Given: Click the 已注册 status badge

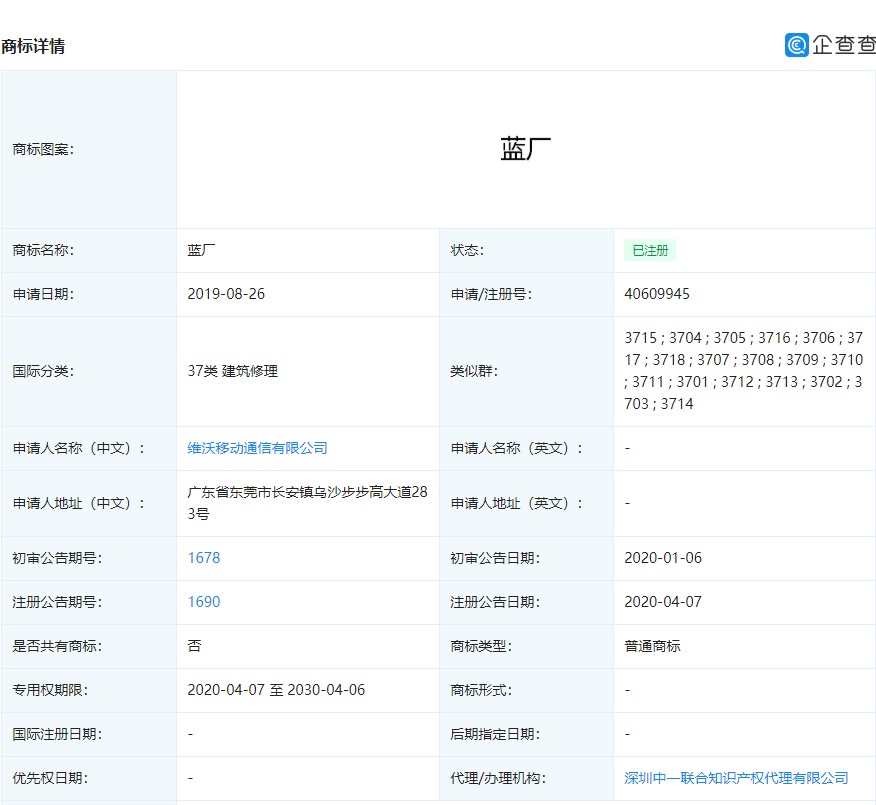Looking at the screenshot, I should click(650, 250).
